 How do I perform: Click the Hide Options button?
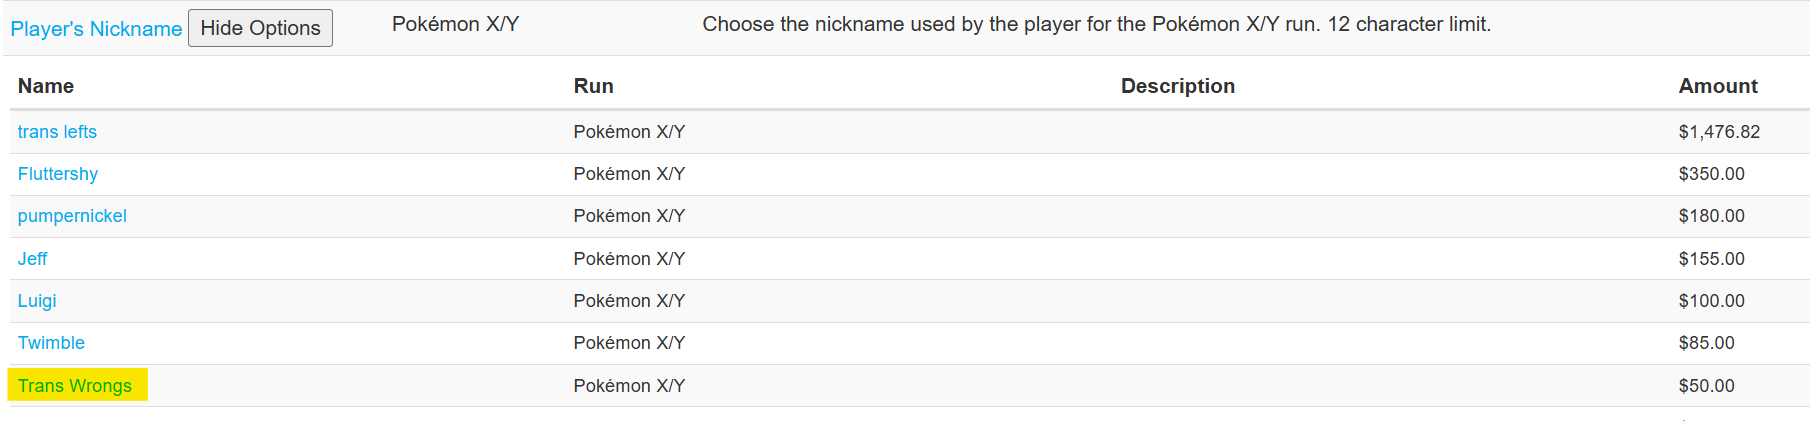[x=260, y=28]
